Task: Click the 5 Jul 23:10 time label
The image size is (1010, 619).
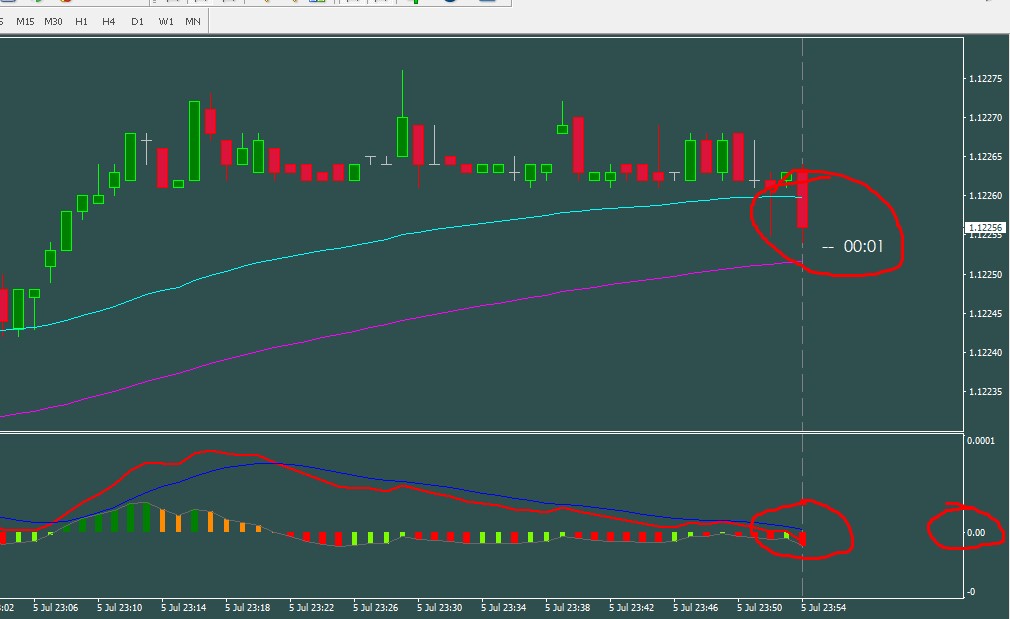Action: [120, 607]
